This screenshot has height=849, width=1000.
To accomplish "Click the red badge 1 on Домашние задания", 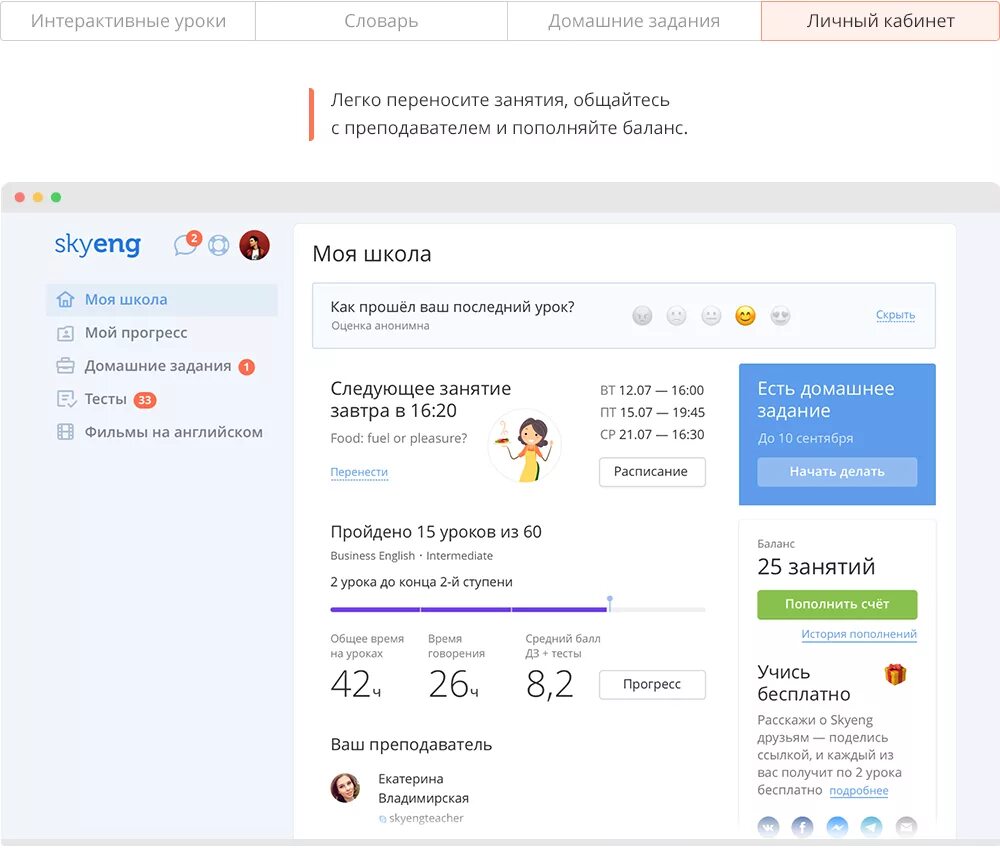I will tap(246, 367).
